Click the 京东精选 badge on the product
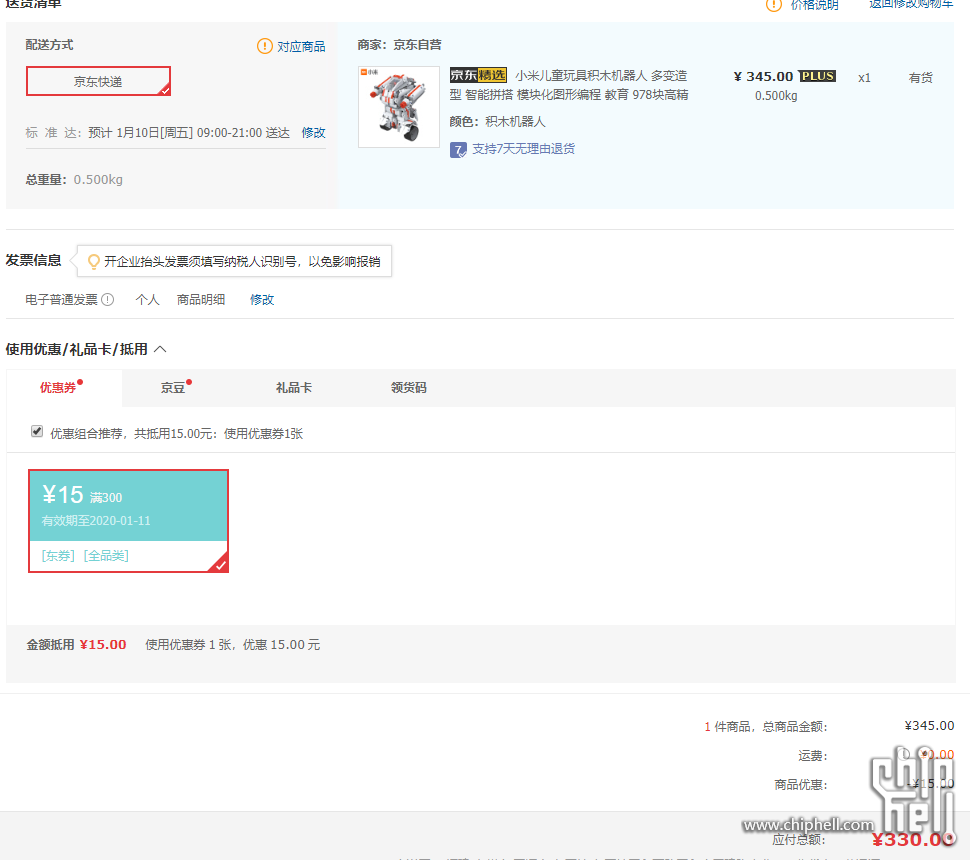Viewport: 970px width, 860px height. coord(478,75)
